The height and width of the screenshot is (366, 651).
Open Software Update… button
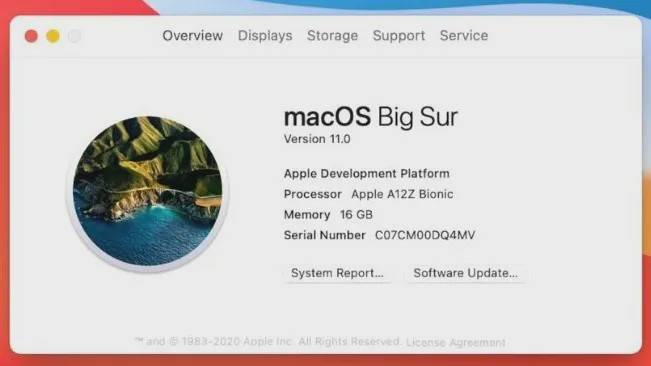click(465, 273)
